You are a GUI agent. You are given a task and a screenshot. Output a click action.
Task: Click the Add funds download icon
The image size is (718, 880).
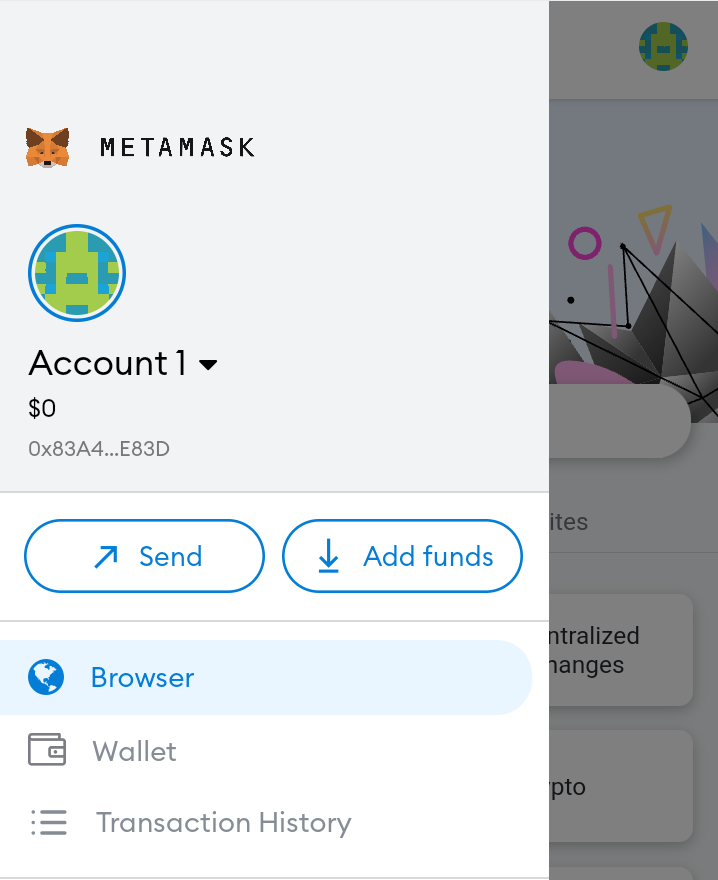pyautogui.click(x=329, y=556)
